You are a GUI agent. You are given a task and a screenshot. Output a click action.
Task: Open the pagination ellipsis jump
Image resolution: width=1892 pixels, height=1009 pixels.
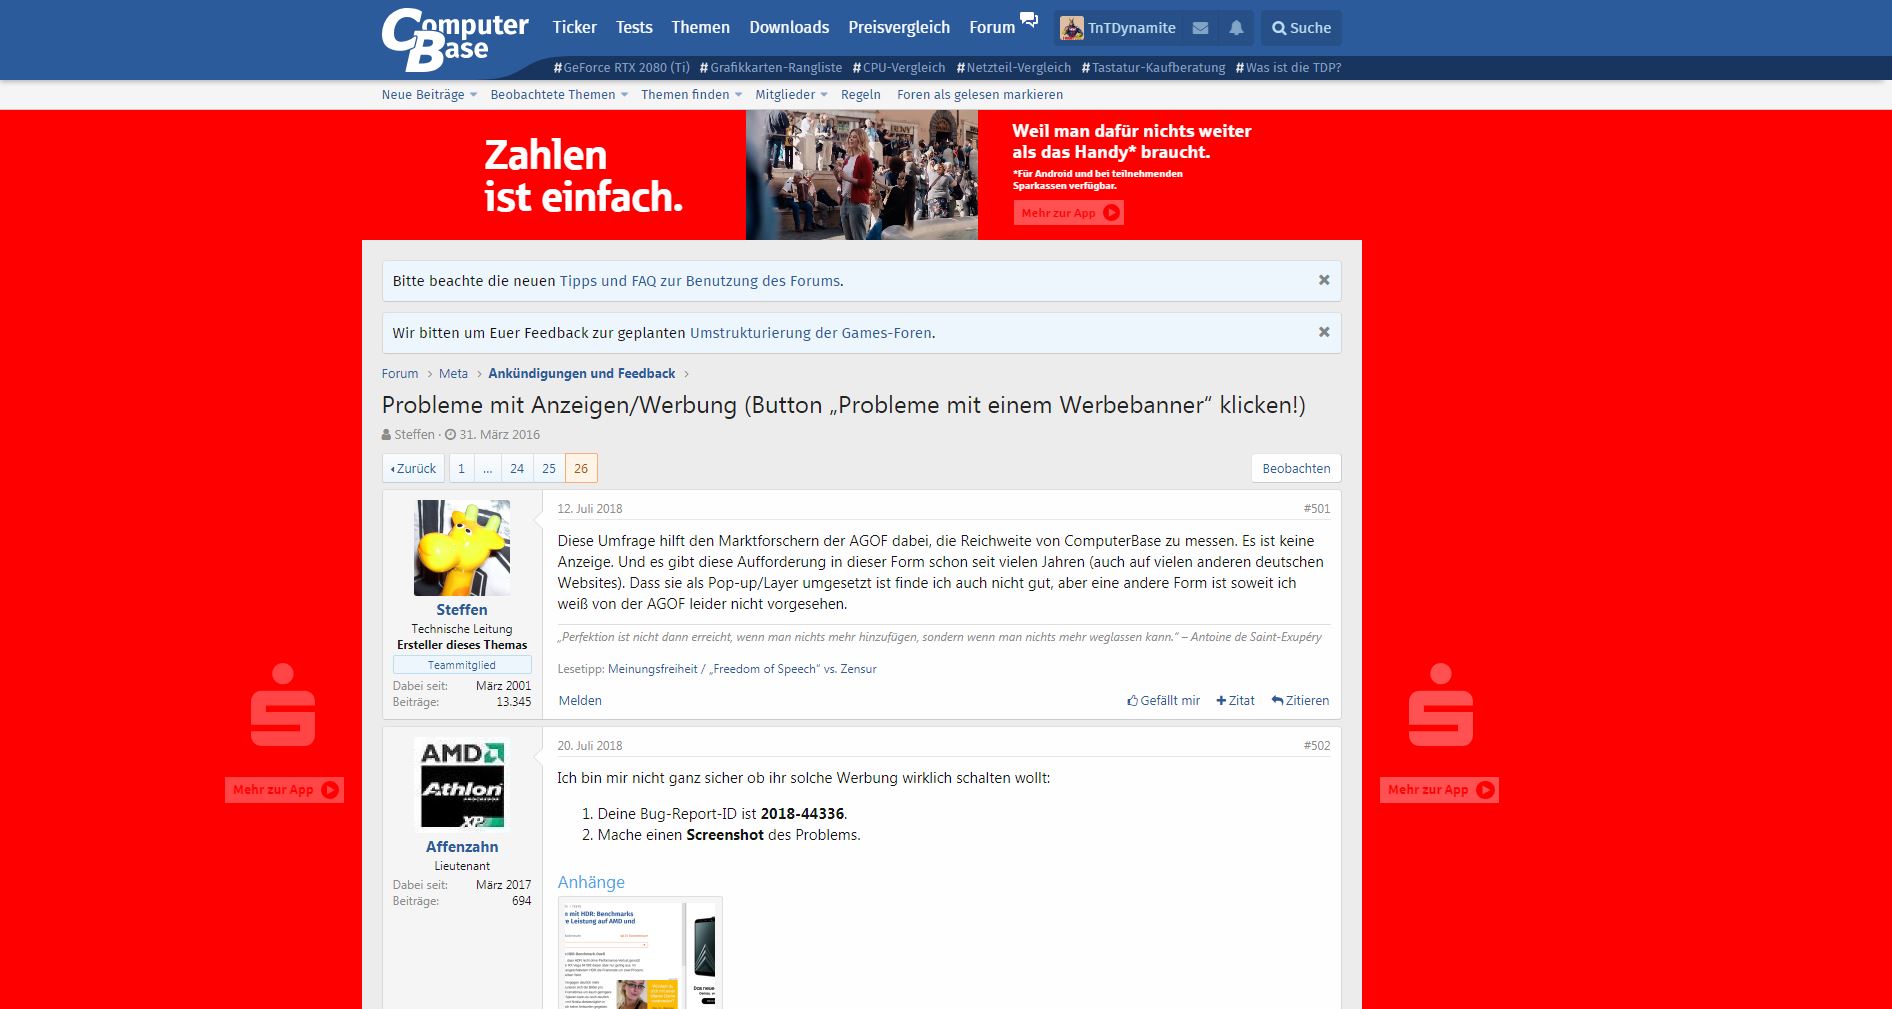point(488,468)
